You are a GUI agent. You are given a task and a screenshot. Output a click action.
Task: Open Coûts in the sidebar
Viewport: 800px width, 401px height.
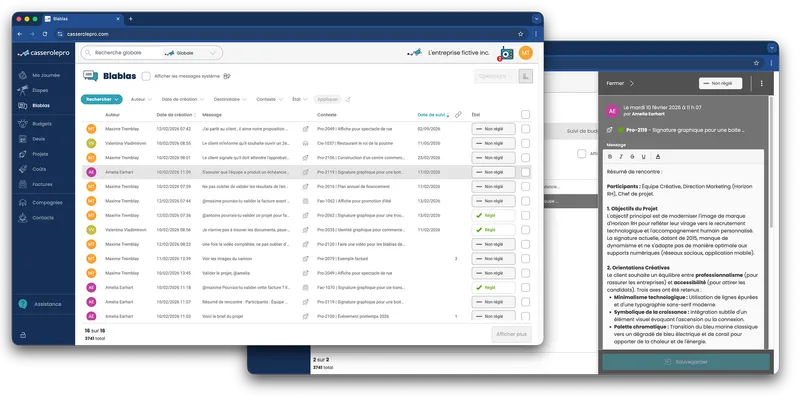coord(33,169)
